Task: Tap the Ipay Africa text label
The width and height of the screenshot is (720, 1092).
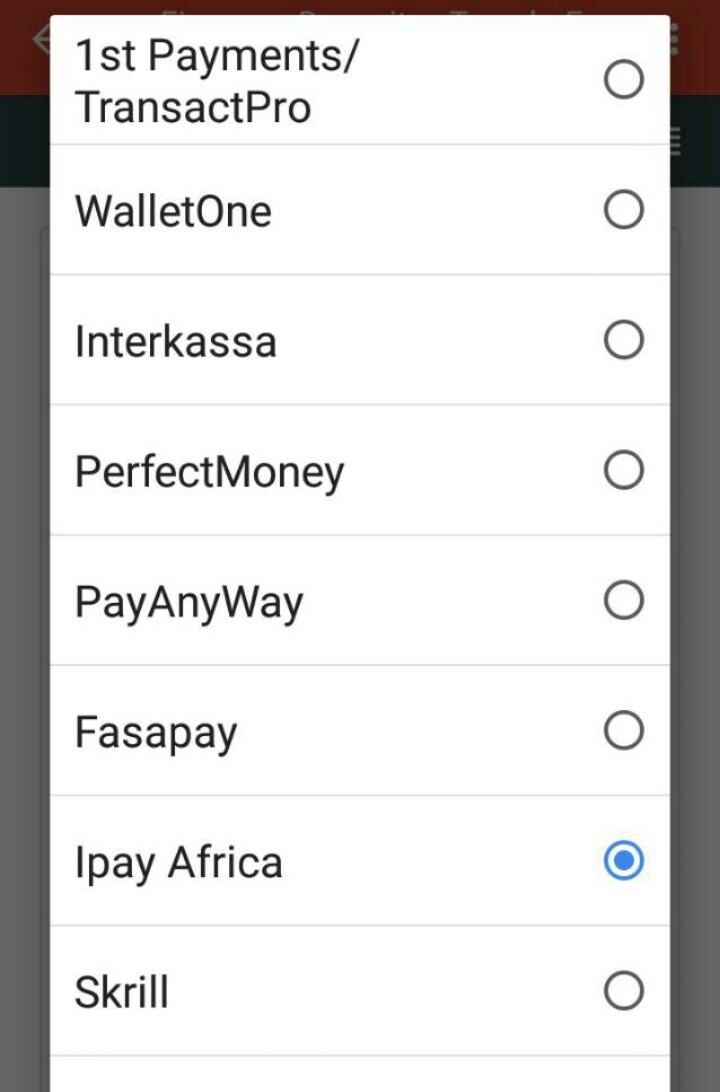Action: click(x=178, y=863)
